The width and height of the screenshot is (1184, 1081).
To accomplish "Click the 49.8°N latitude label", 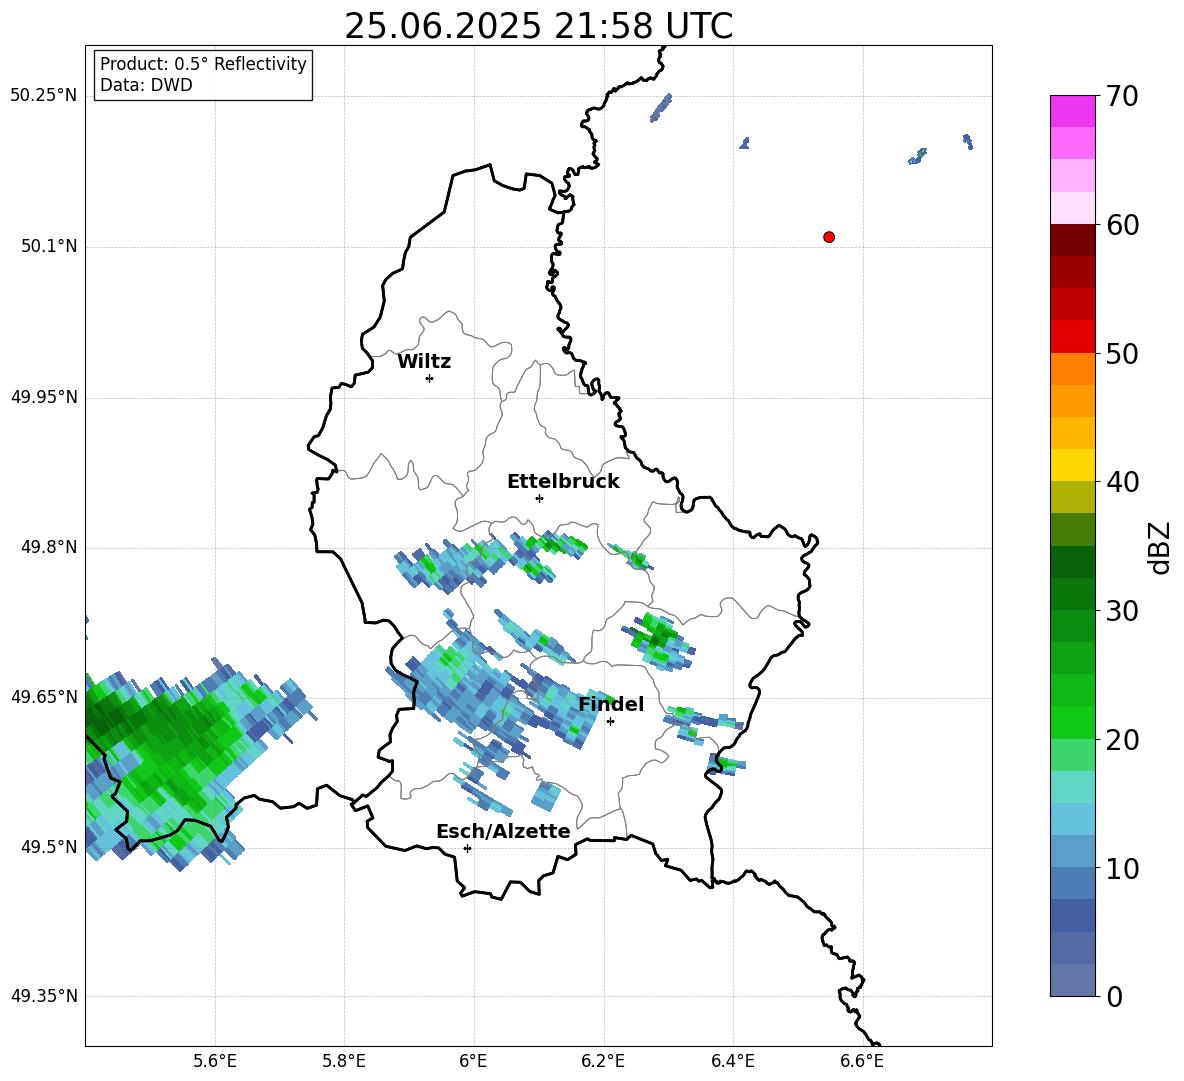I will [49, 547].
